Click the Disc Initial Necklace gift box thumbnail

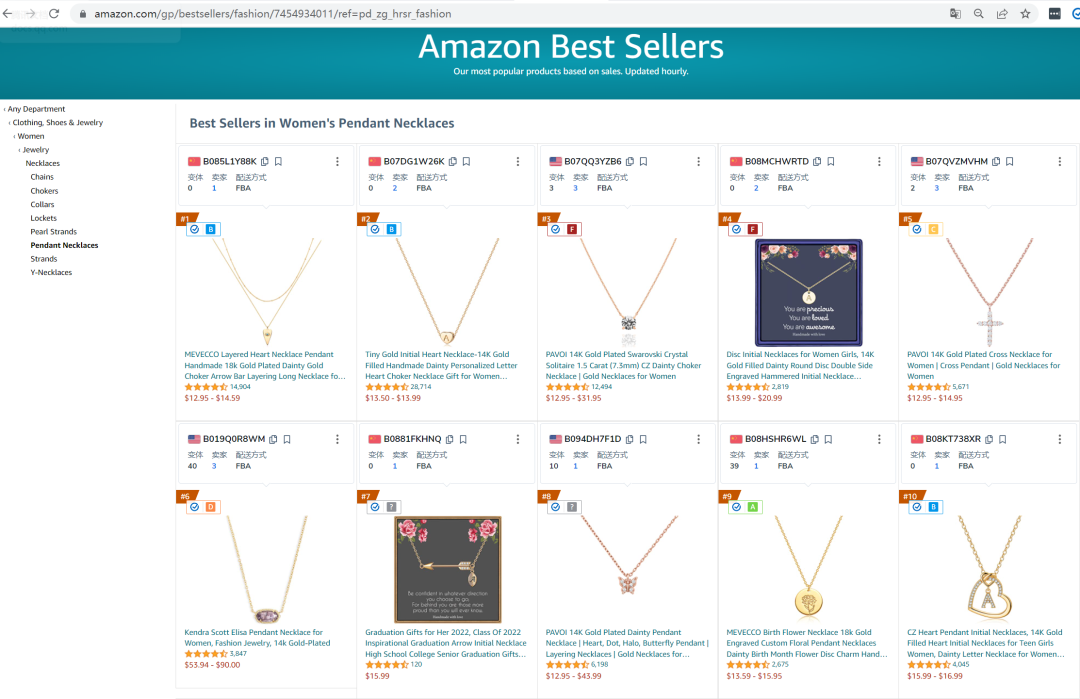point(808,293)
